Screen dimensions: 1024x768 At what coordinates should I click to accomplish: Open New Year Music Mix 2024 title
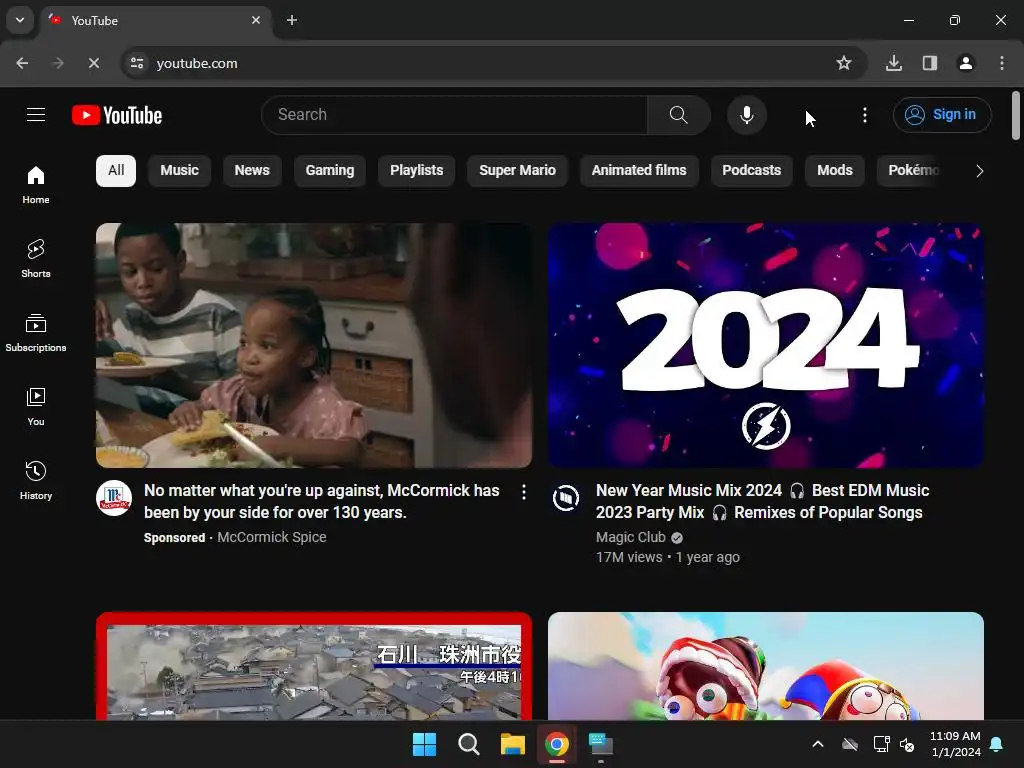[x=763, y=502]
